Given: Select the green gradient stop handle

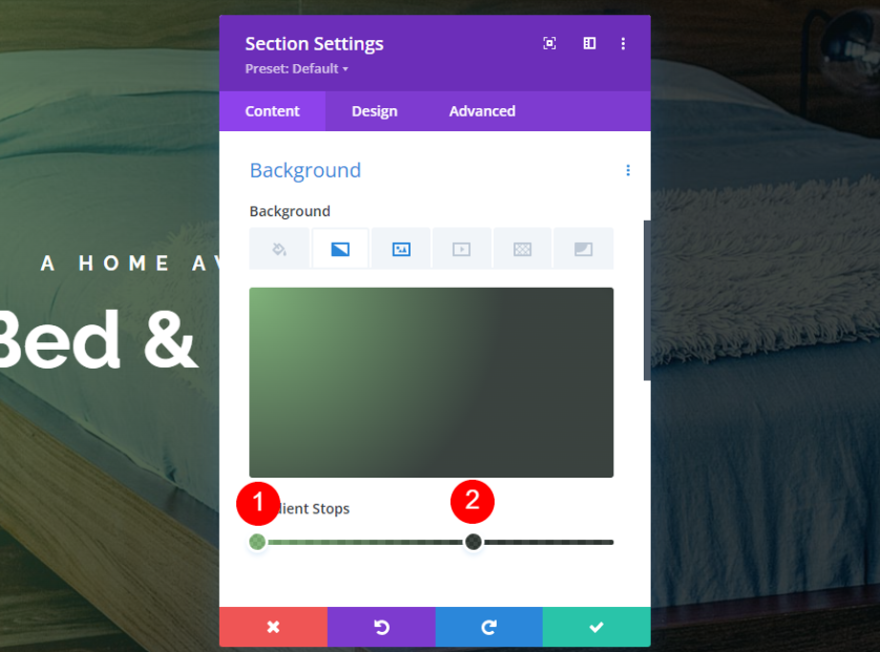Looking at the screenshot, I should pos(257,541).
